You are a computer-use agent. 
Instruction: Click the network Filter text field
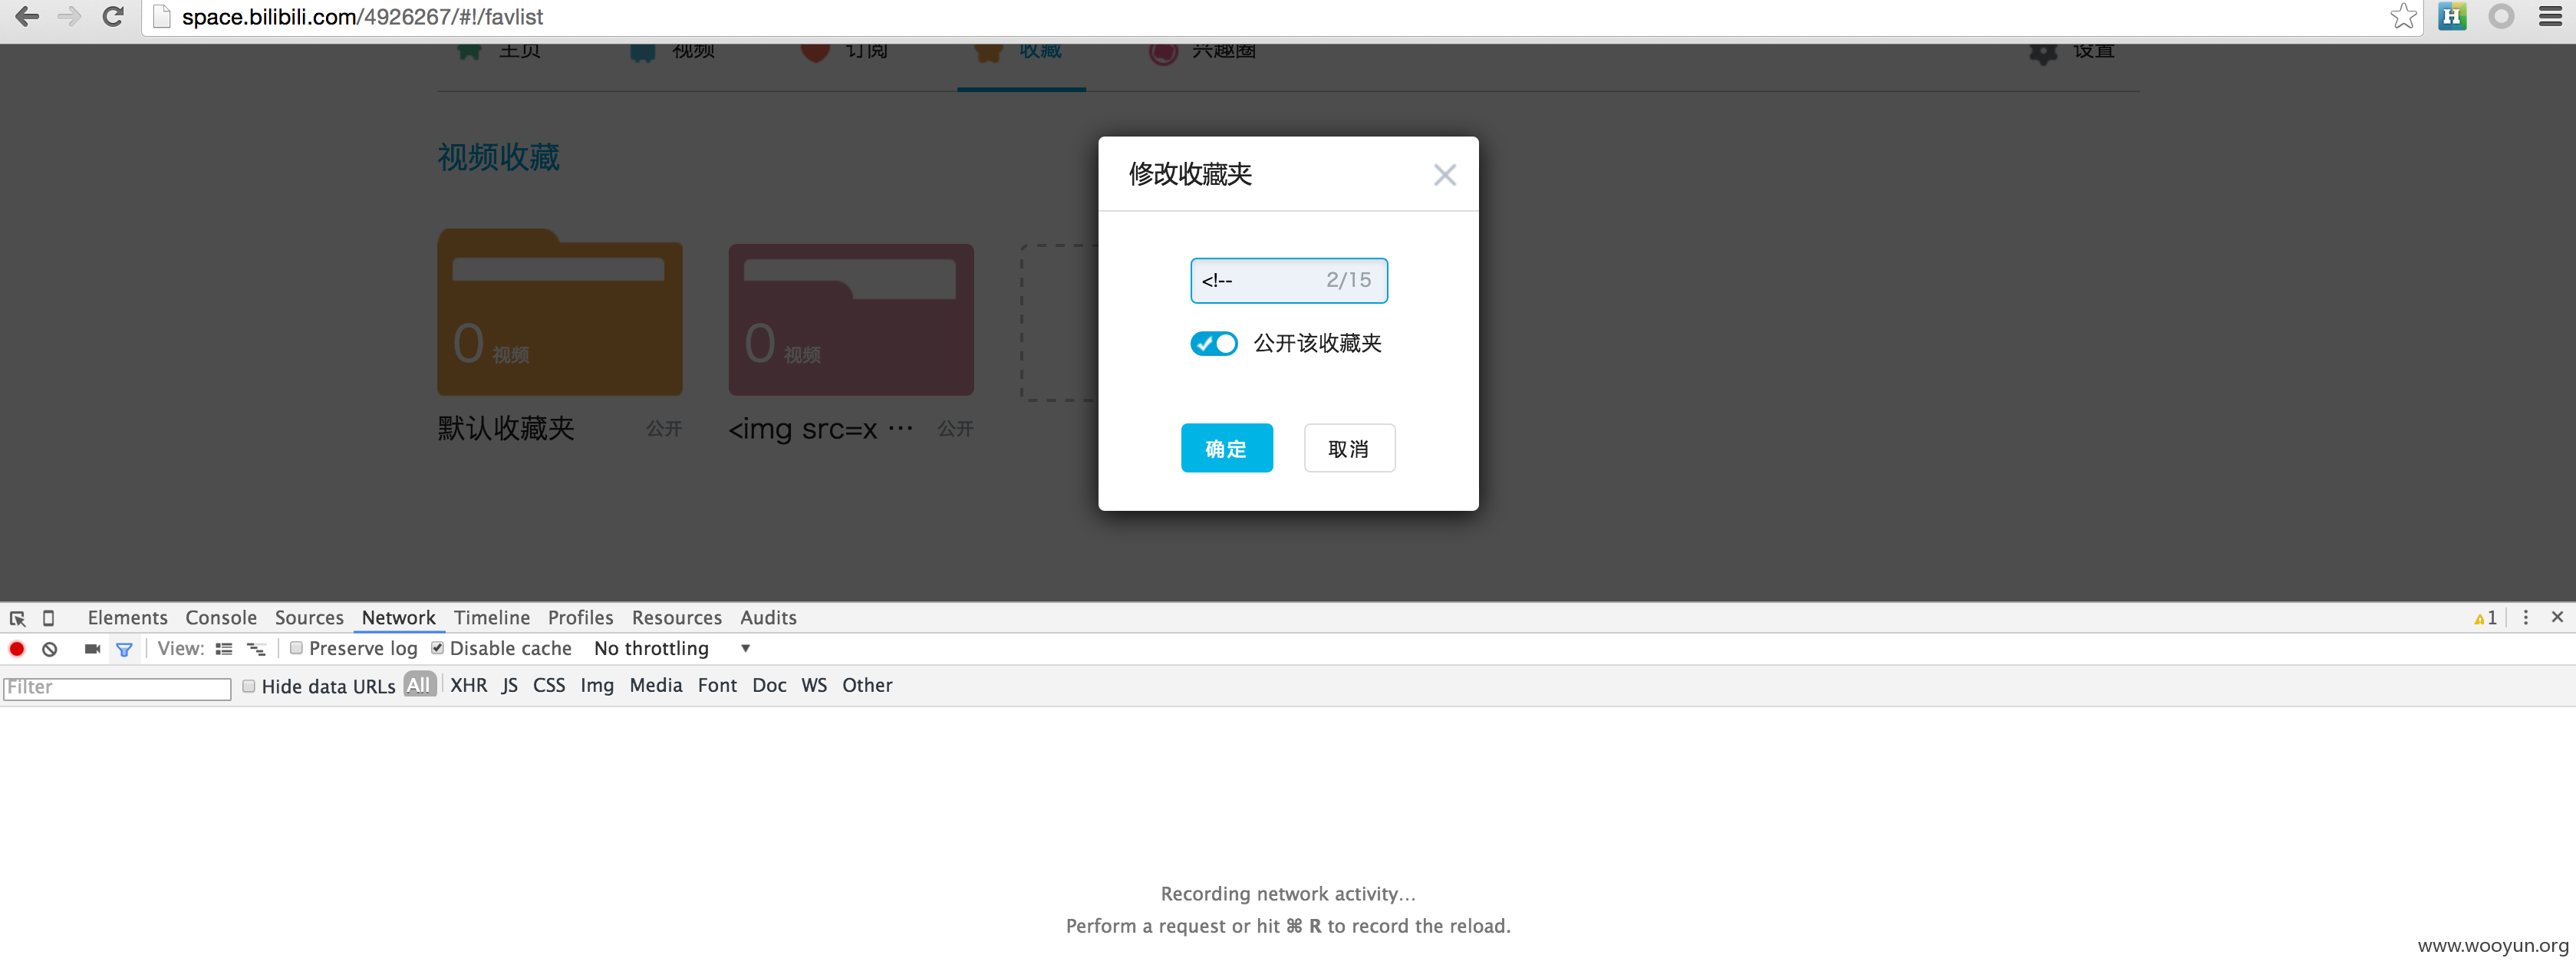click(x=117, y=687)
